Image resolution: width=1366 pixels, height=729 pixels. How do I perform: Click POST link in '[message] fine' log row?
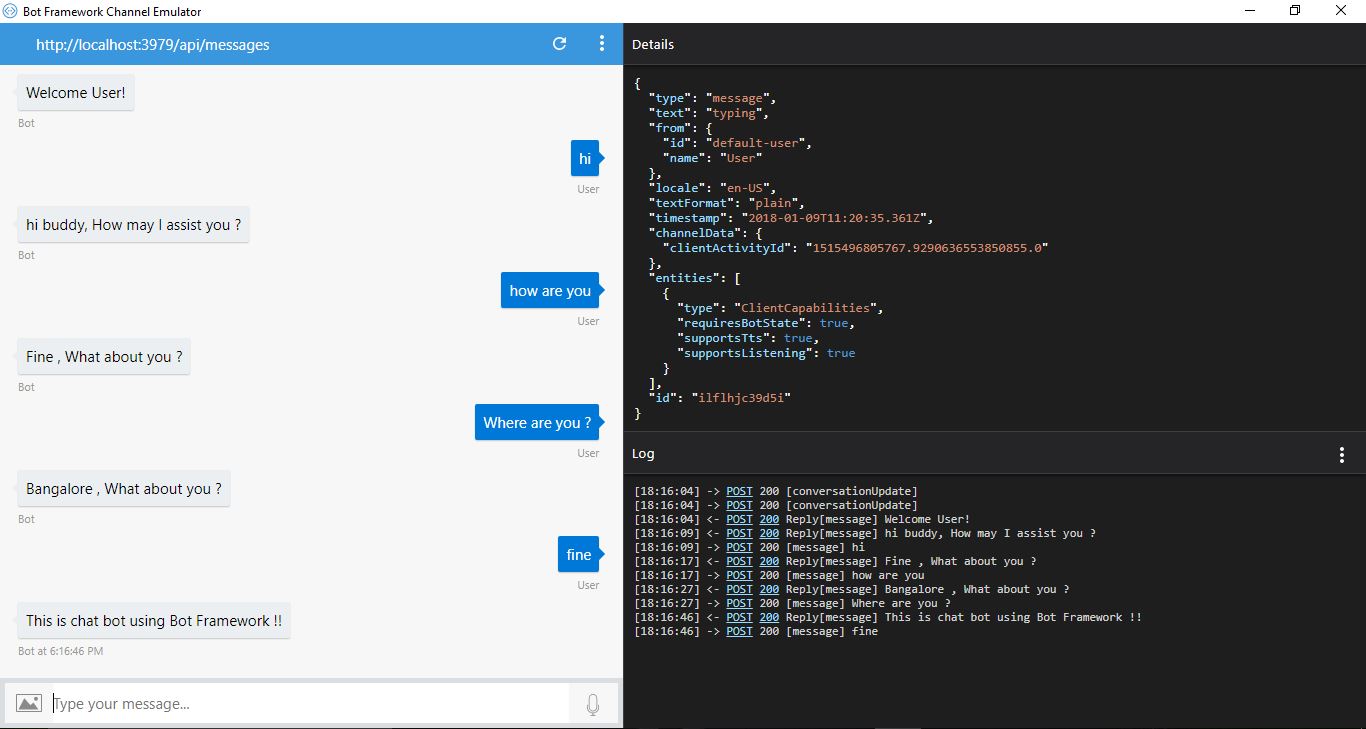pos(739,631)
